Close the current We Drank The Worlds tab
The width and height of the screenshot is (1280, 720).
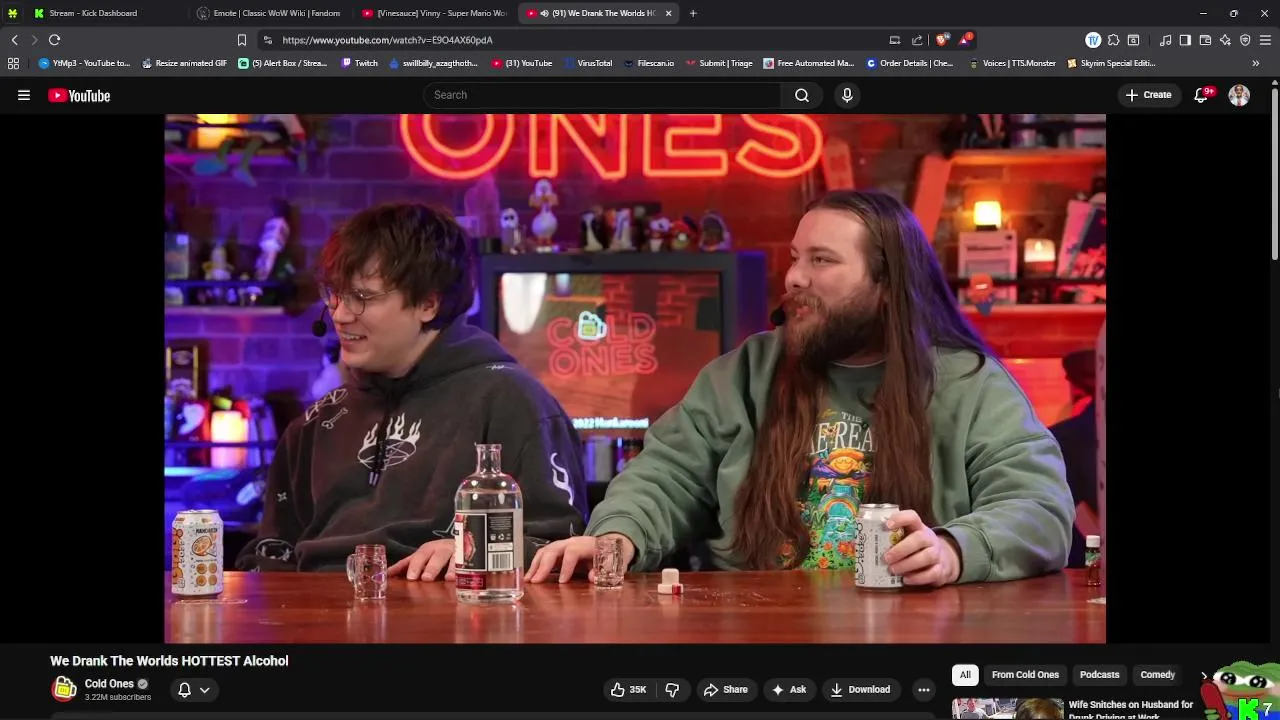point(668,13)
